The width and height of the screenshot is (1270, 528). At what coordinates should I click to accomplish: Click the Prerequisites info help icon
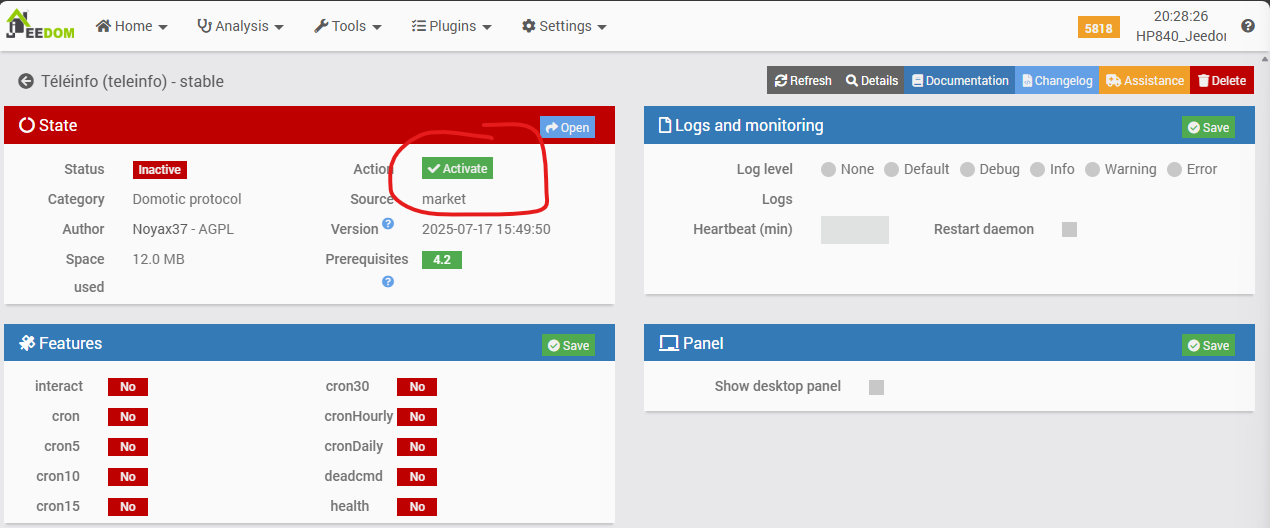pyautogui.click(x=388, y=282)
